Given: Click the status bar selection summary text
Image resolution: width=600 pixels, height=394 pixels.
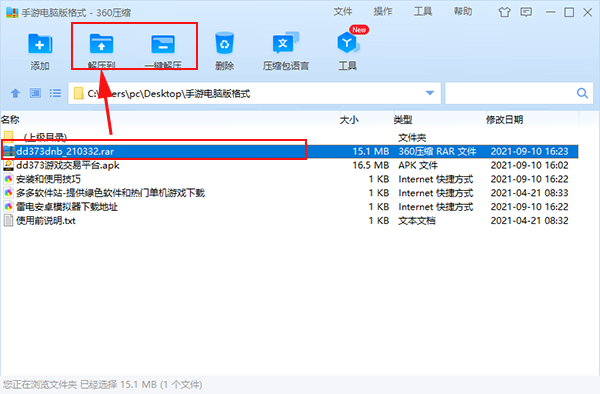Looking at the screenshot, I should (x=103, y=384).
